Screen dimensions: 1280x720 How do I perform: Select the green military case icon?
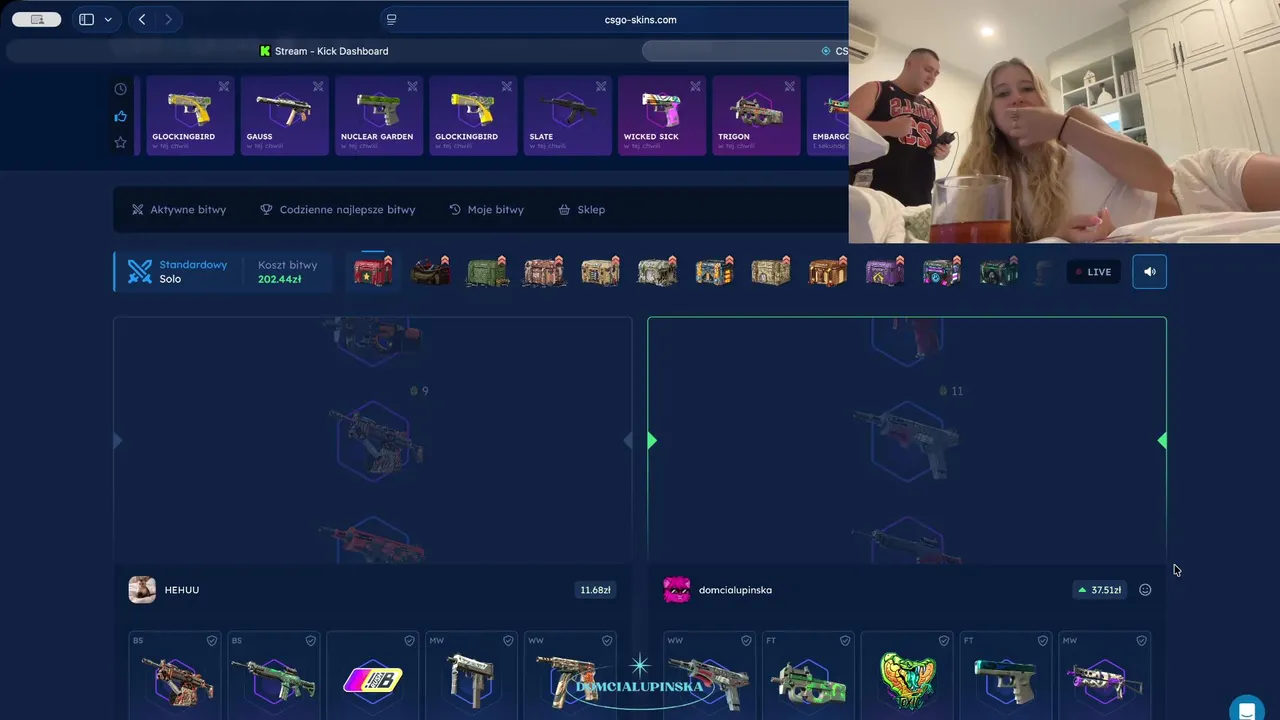coord(487,271)
